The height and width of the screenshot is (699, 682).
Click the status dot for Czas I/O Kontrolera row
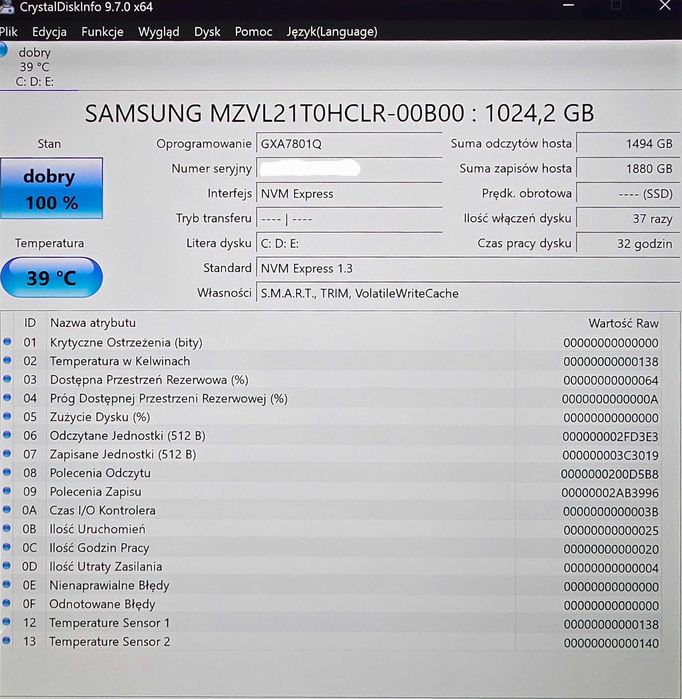click(x=7, y=510)
